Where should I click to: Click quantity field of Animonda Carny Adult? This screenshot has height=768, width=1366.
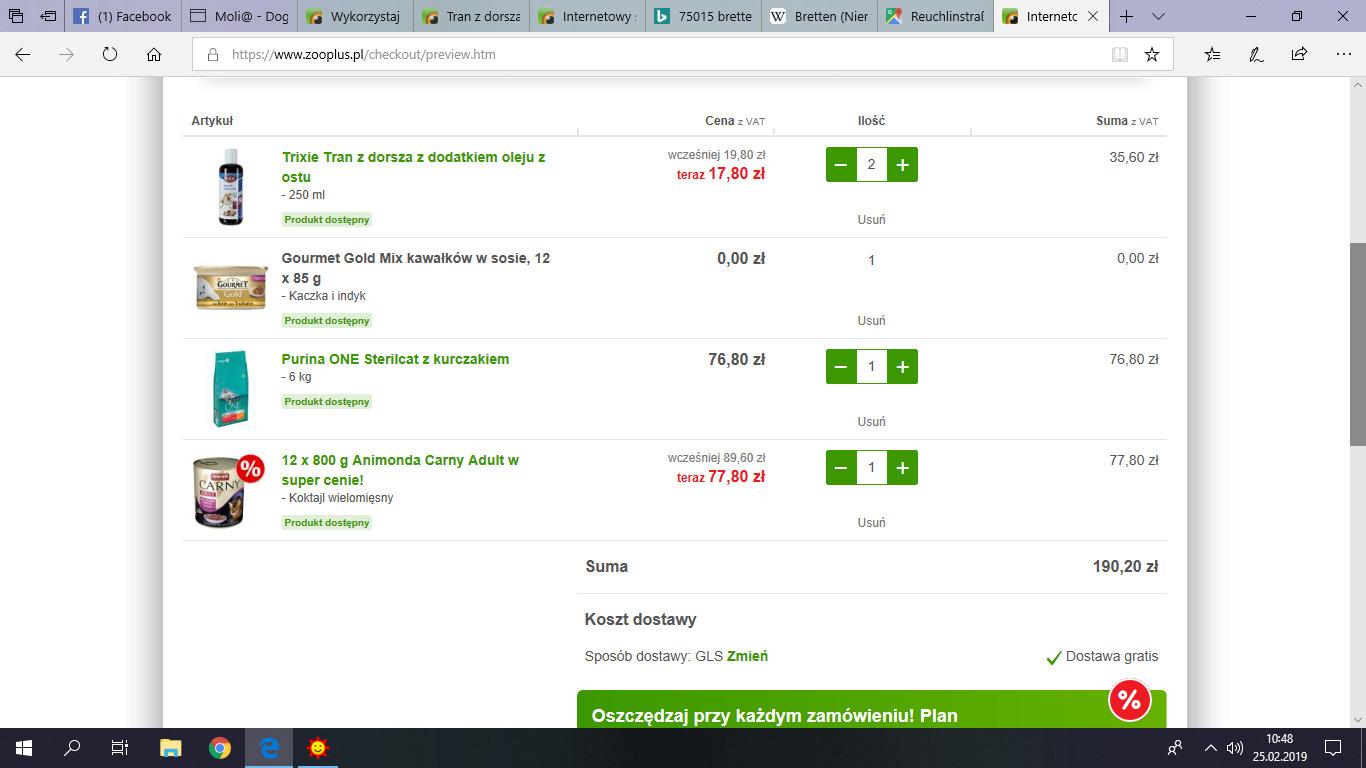872,468
